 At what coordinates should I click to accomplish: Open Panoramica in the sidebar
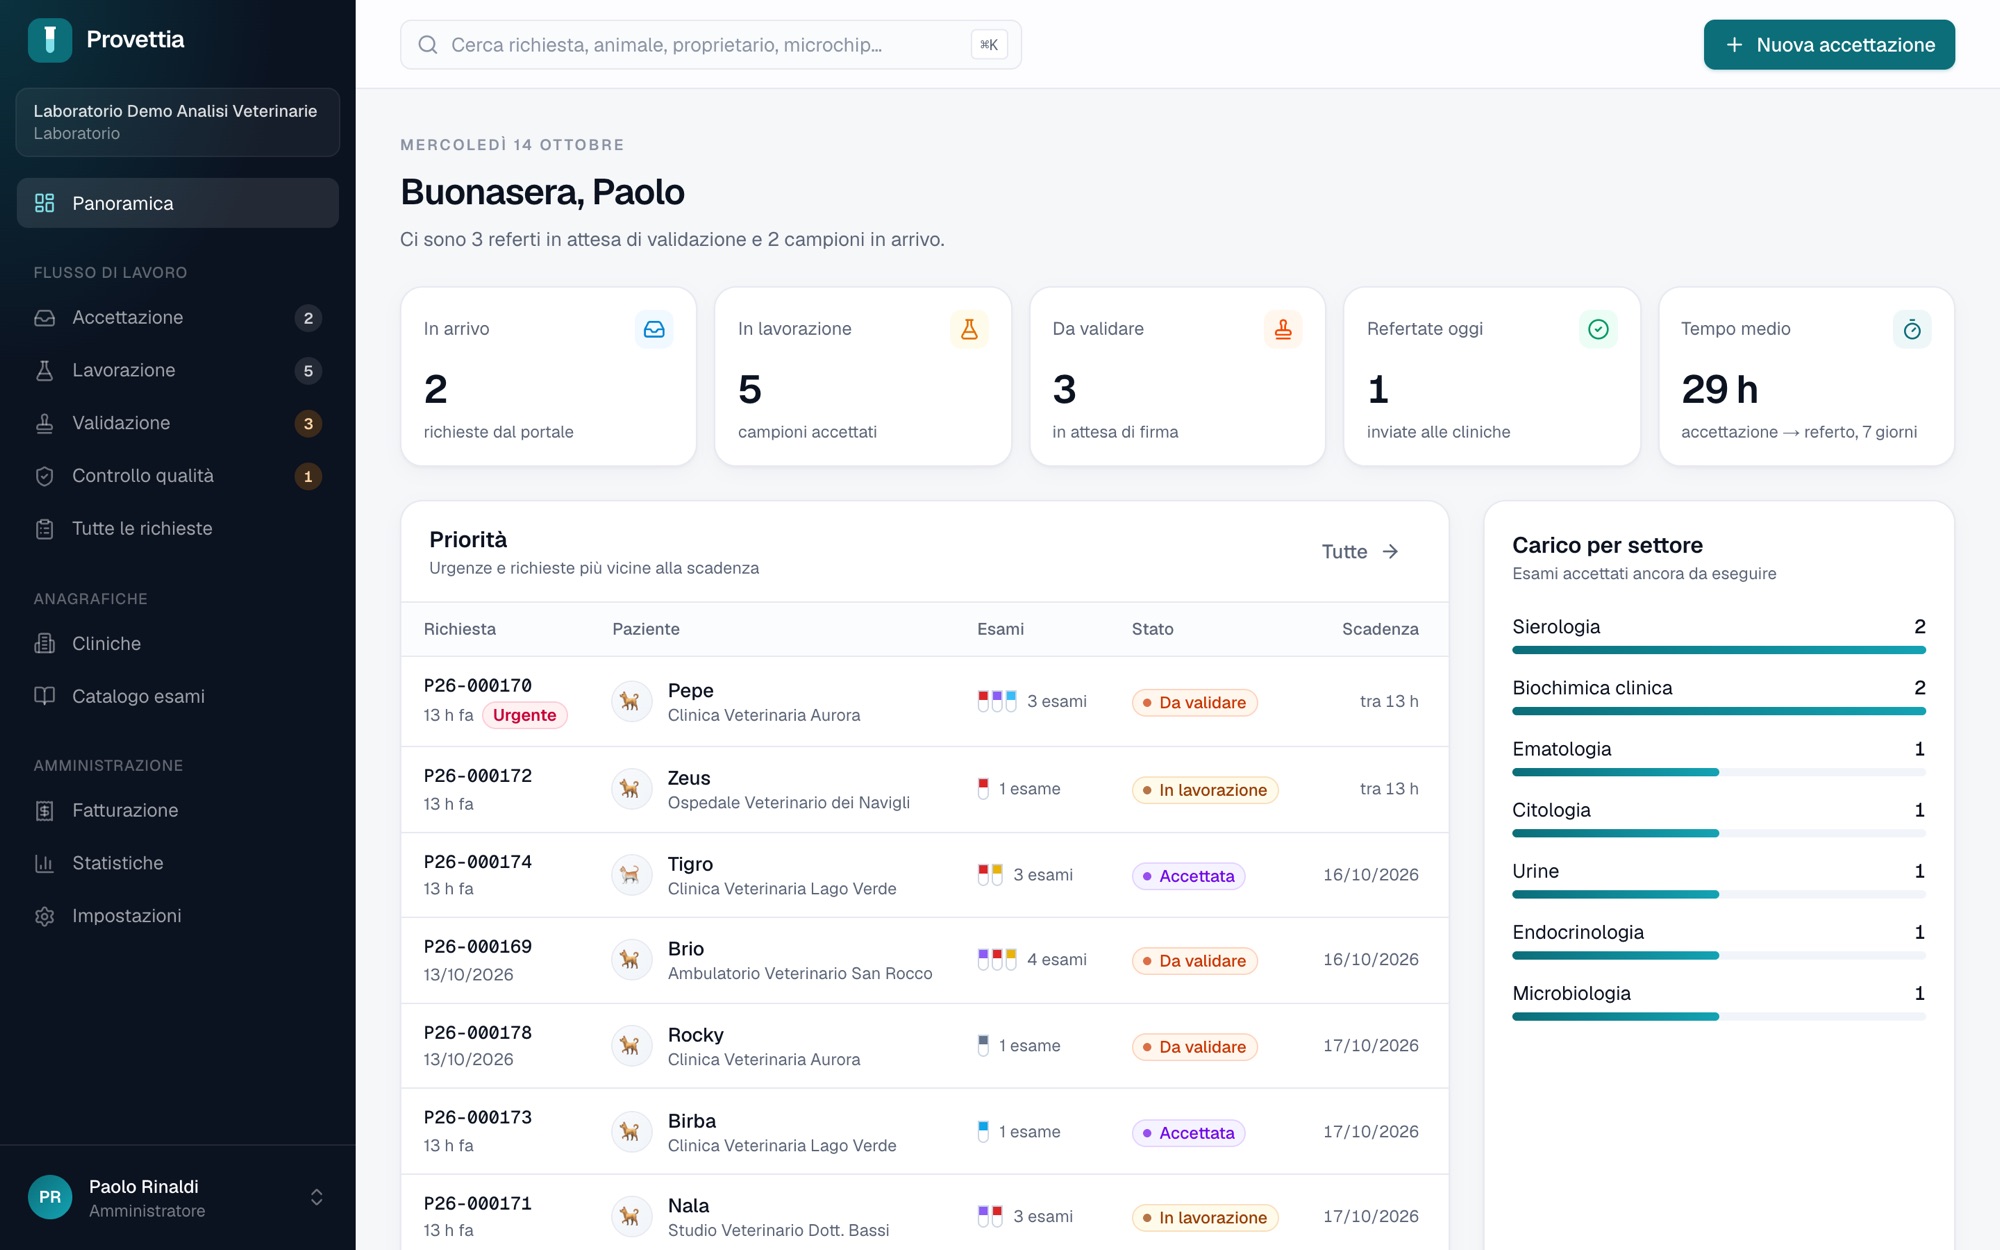[178, 203]
